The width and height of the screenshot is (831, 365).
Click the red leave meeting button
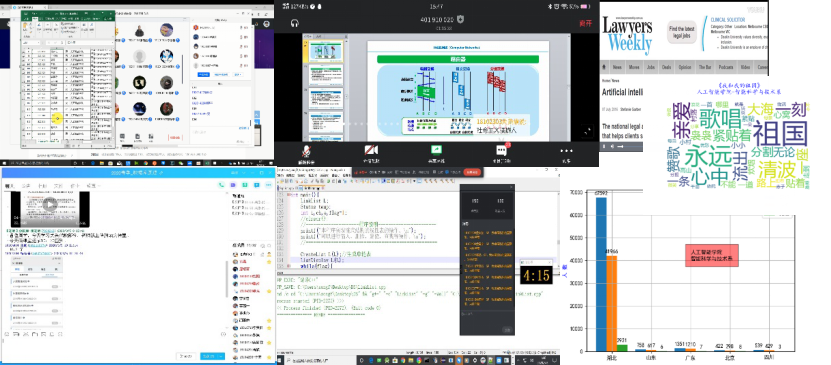click(x=585, y=23)
